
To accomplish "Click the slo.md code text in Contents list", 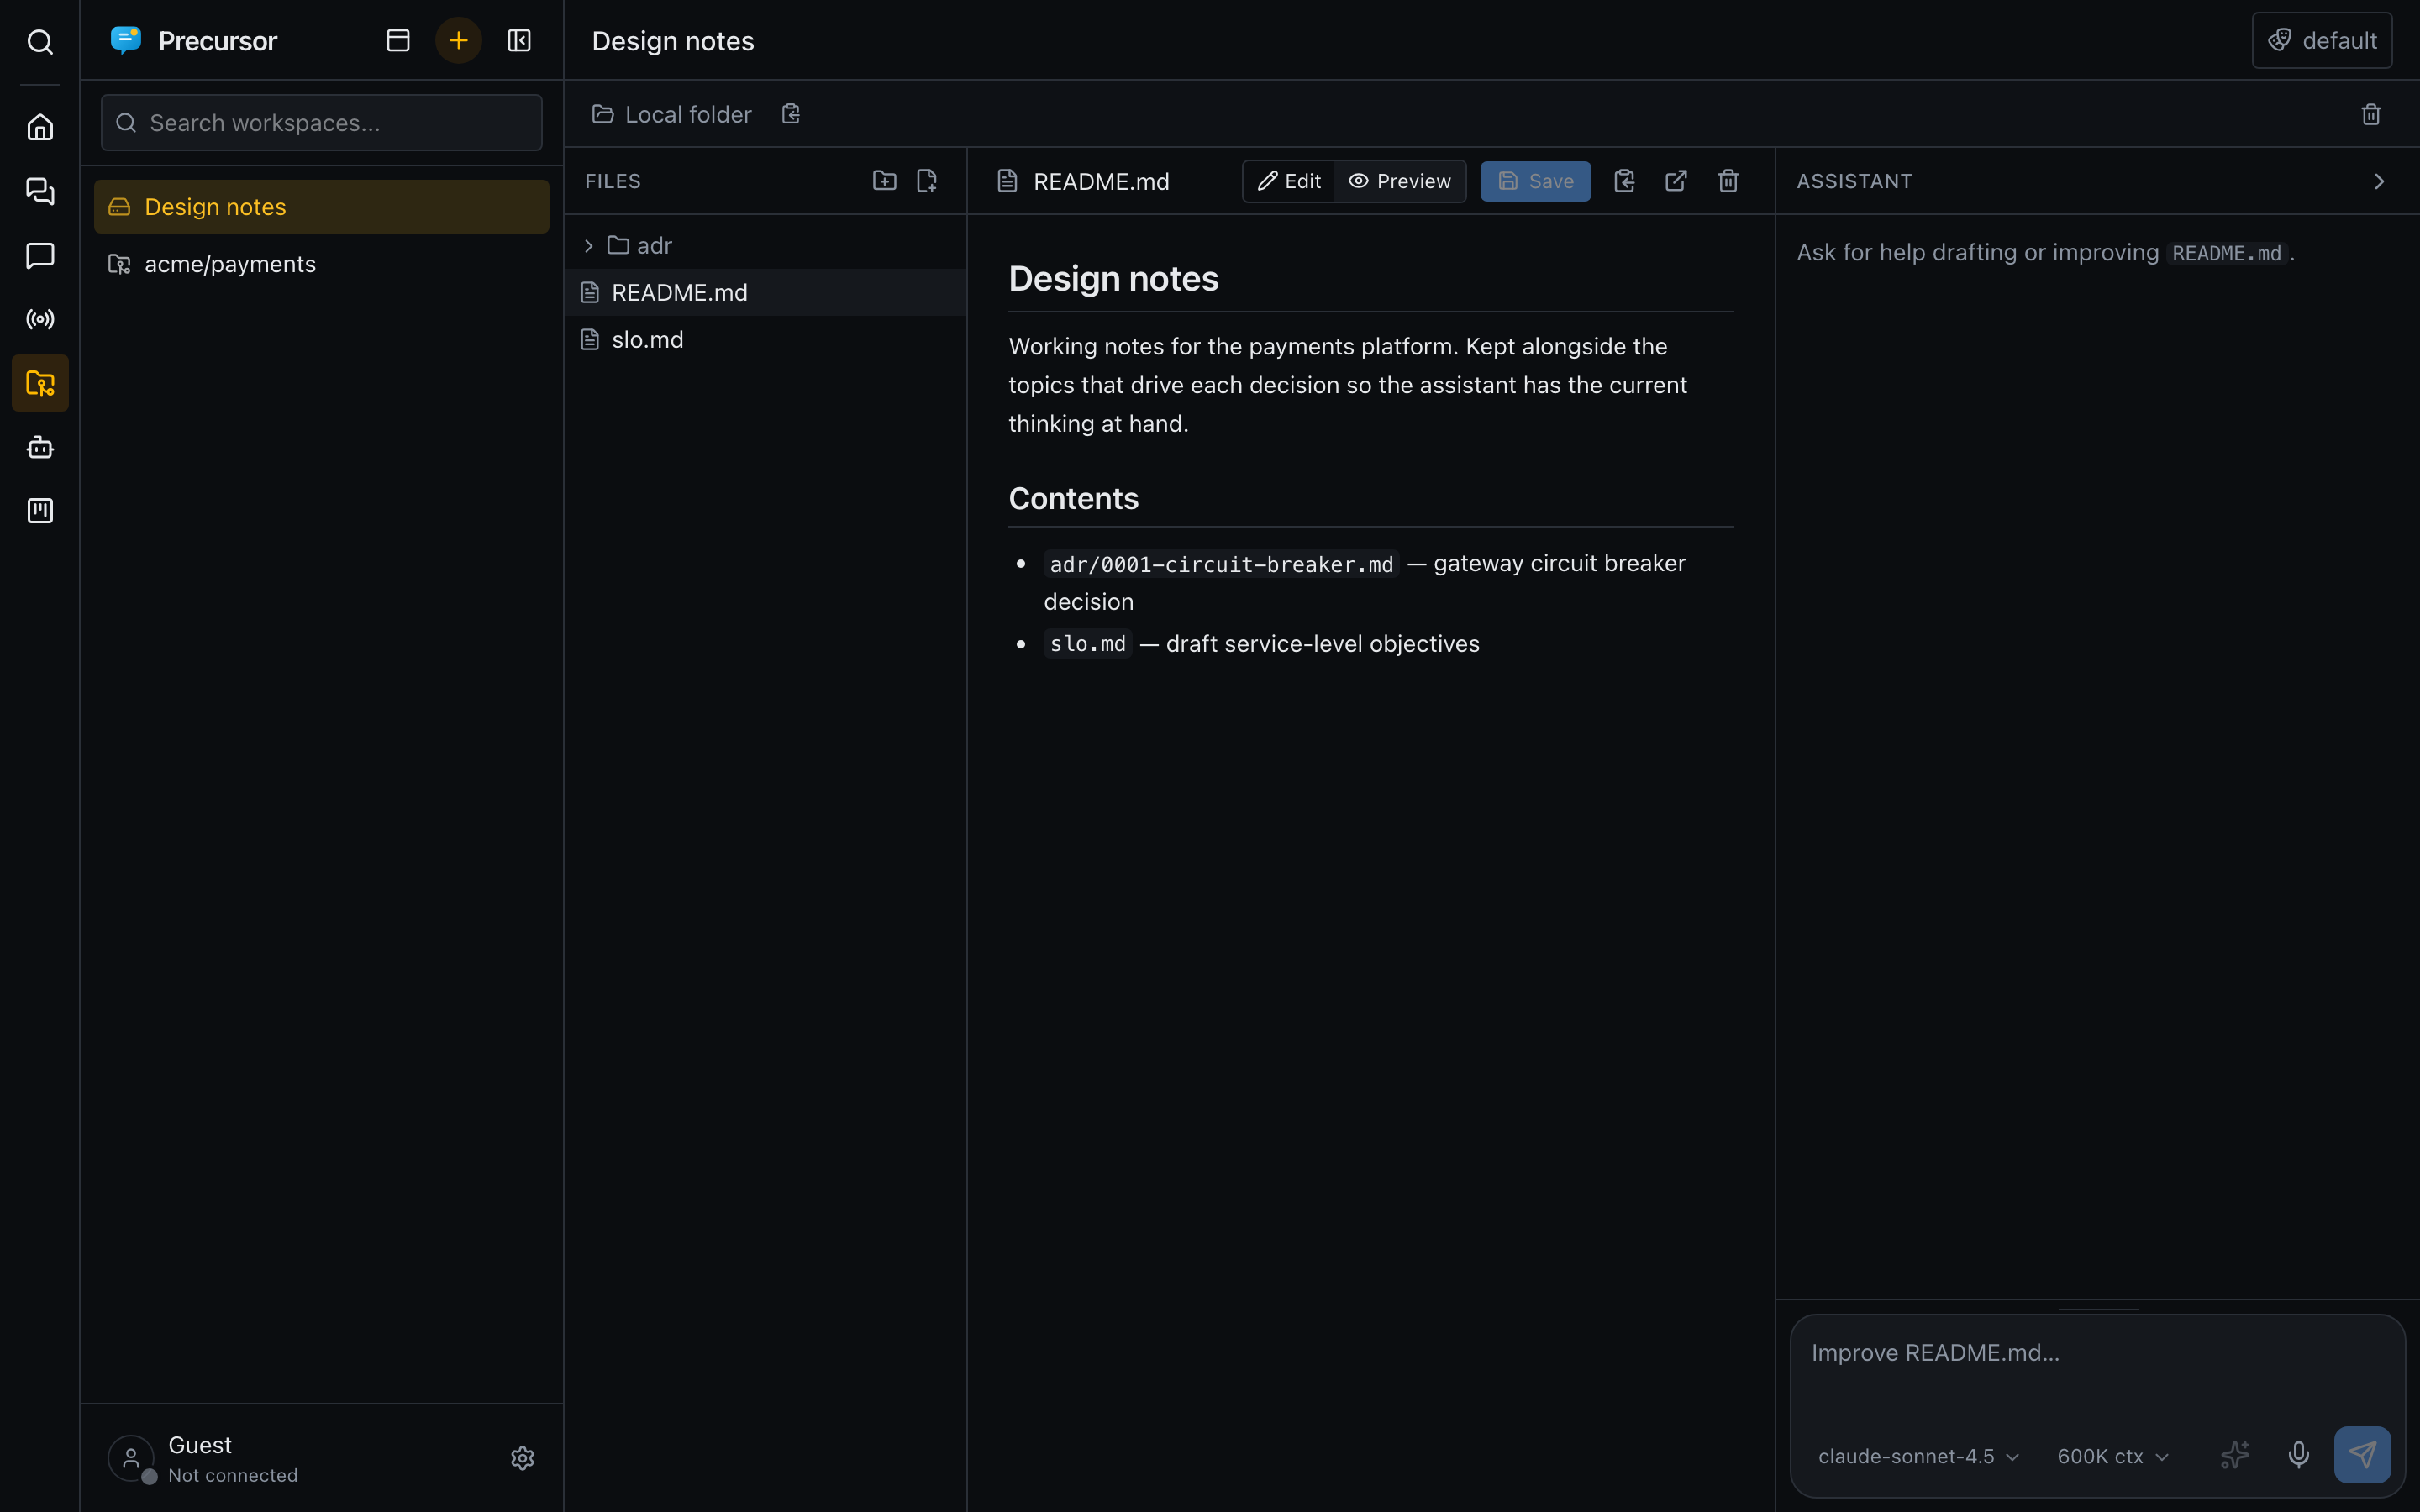I will 1087,644.
